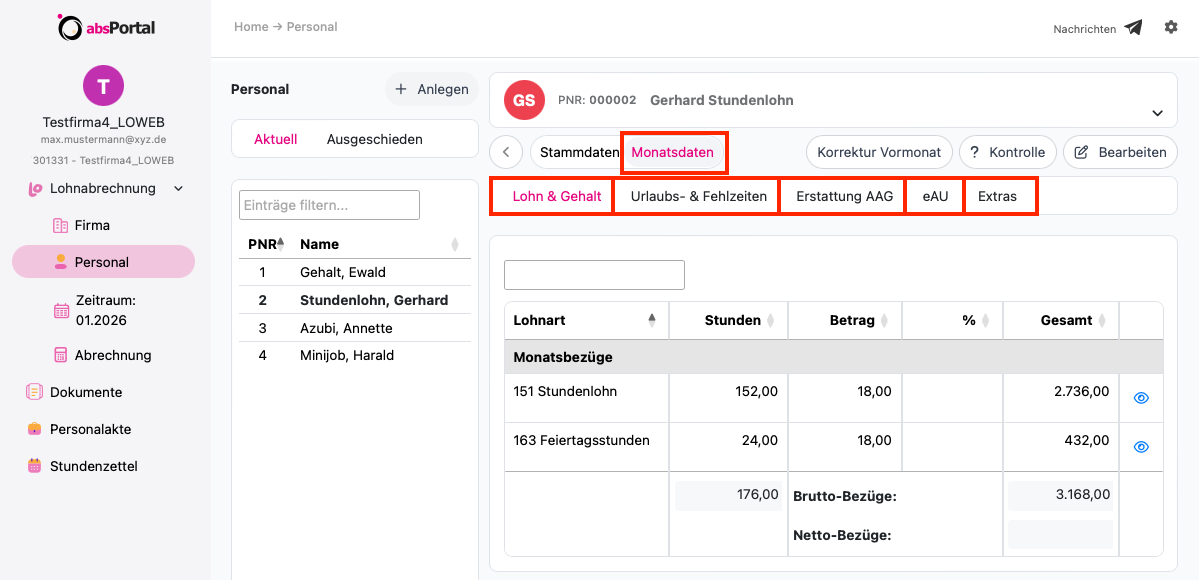Click the back arrow beside Stammdaten
The height and width of the screenshot is (580, 1199).
coord(505,152)
